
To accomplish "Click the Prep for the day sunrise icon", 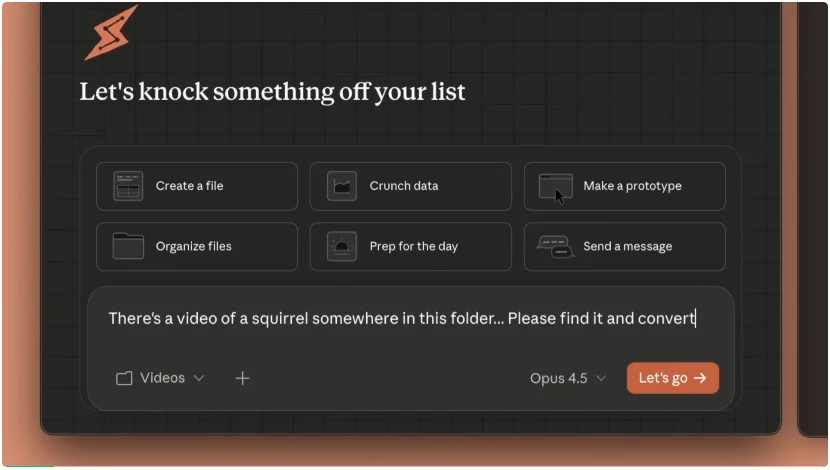I will tap(342, 246).
